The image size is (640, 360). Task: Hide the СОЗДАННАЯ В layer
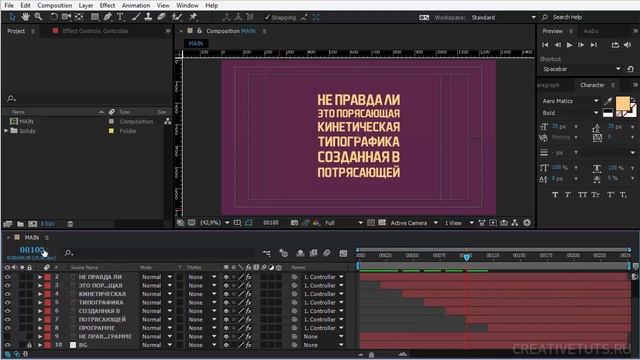[x=7, y=311]
